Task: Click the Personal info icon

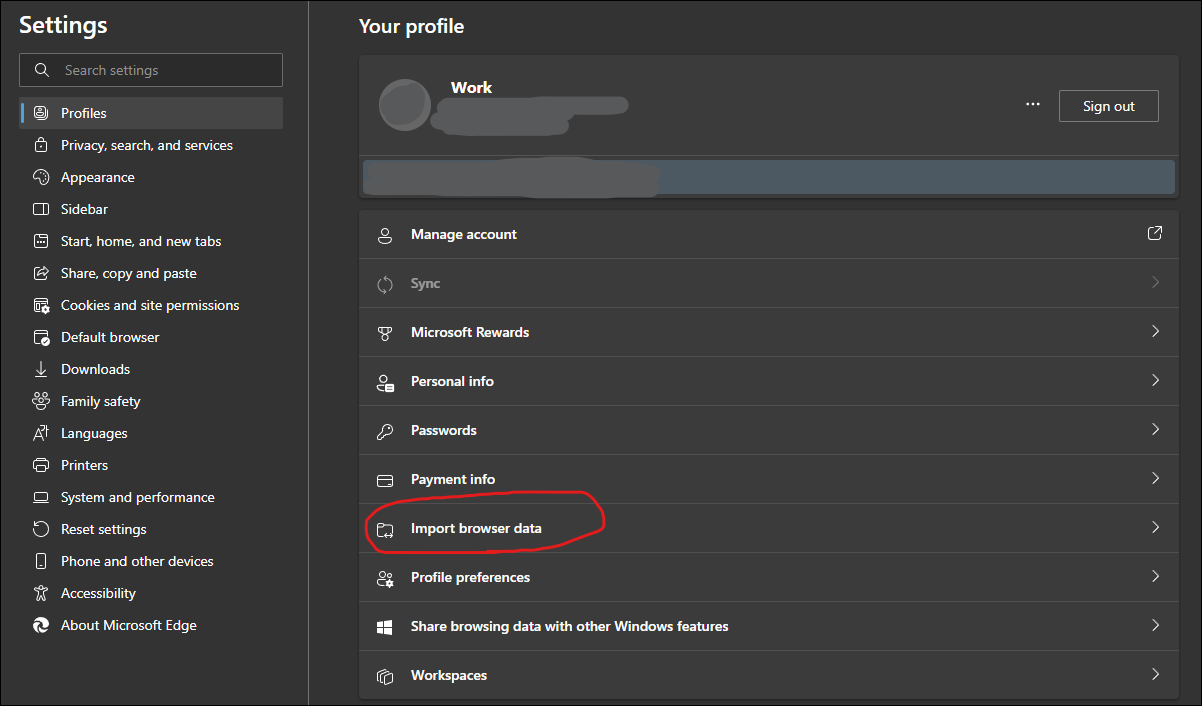Action: click(385, 382)
